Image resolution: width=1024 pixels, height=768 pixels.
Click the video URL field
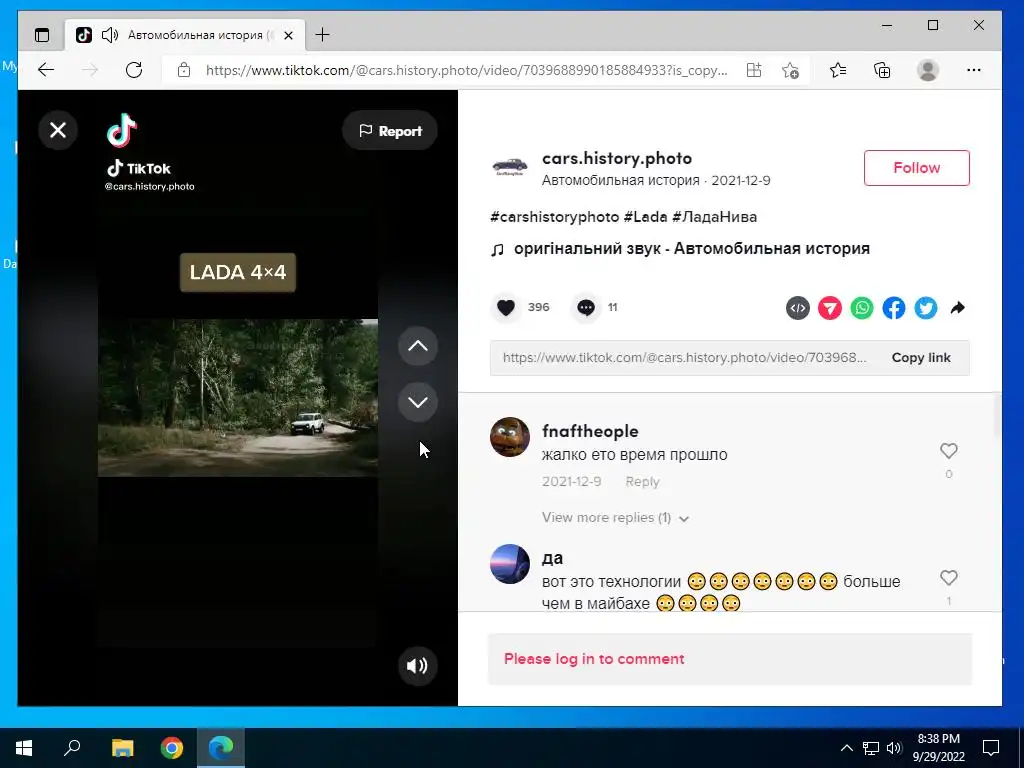click(684, 358)
